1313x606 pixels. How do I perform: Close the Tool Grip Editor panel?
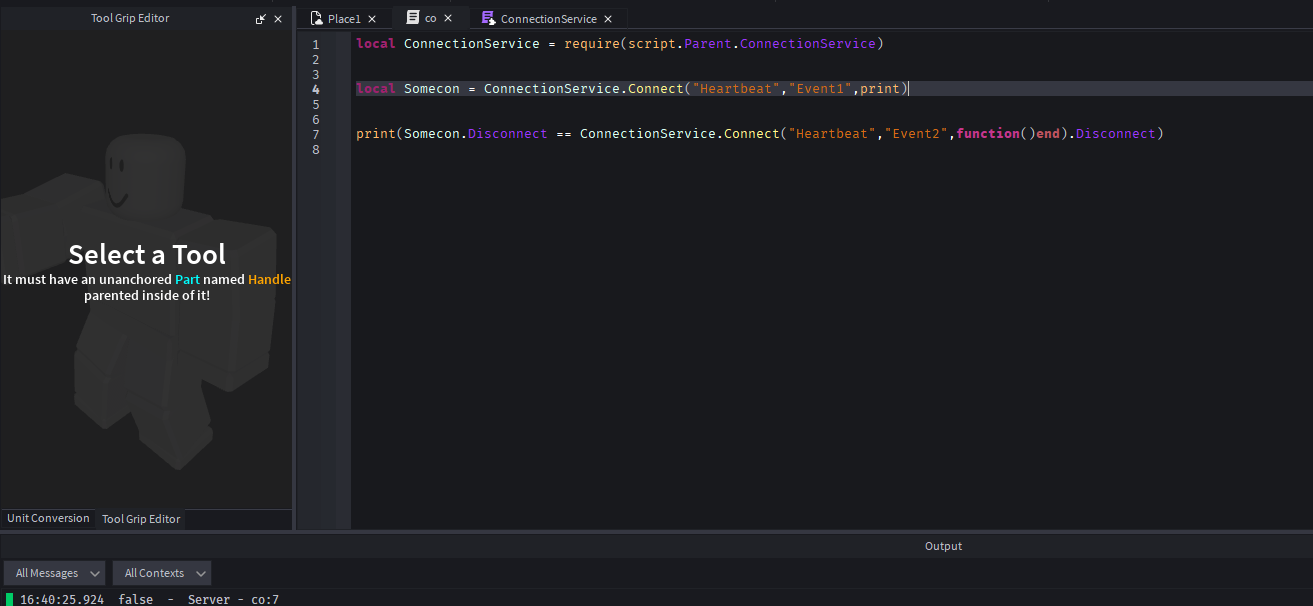(278, 19)
